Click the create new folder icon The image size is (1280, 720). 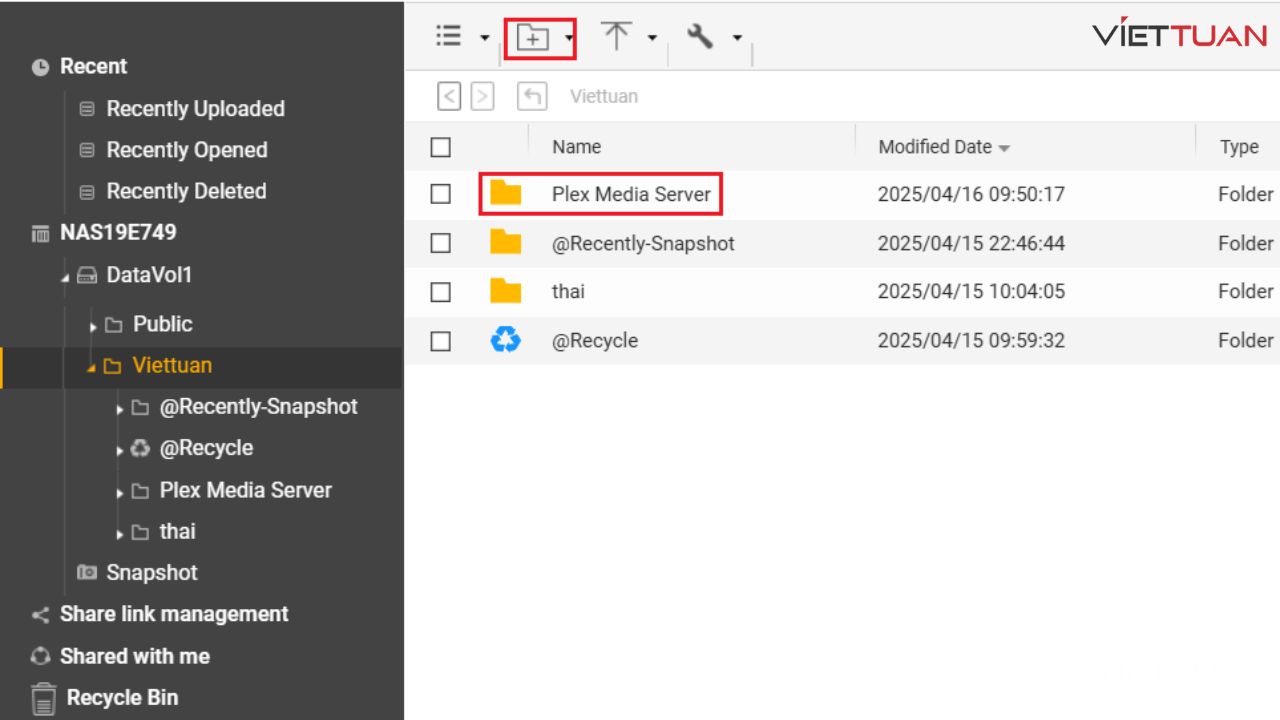point(533,38)
